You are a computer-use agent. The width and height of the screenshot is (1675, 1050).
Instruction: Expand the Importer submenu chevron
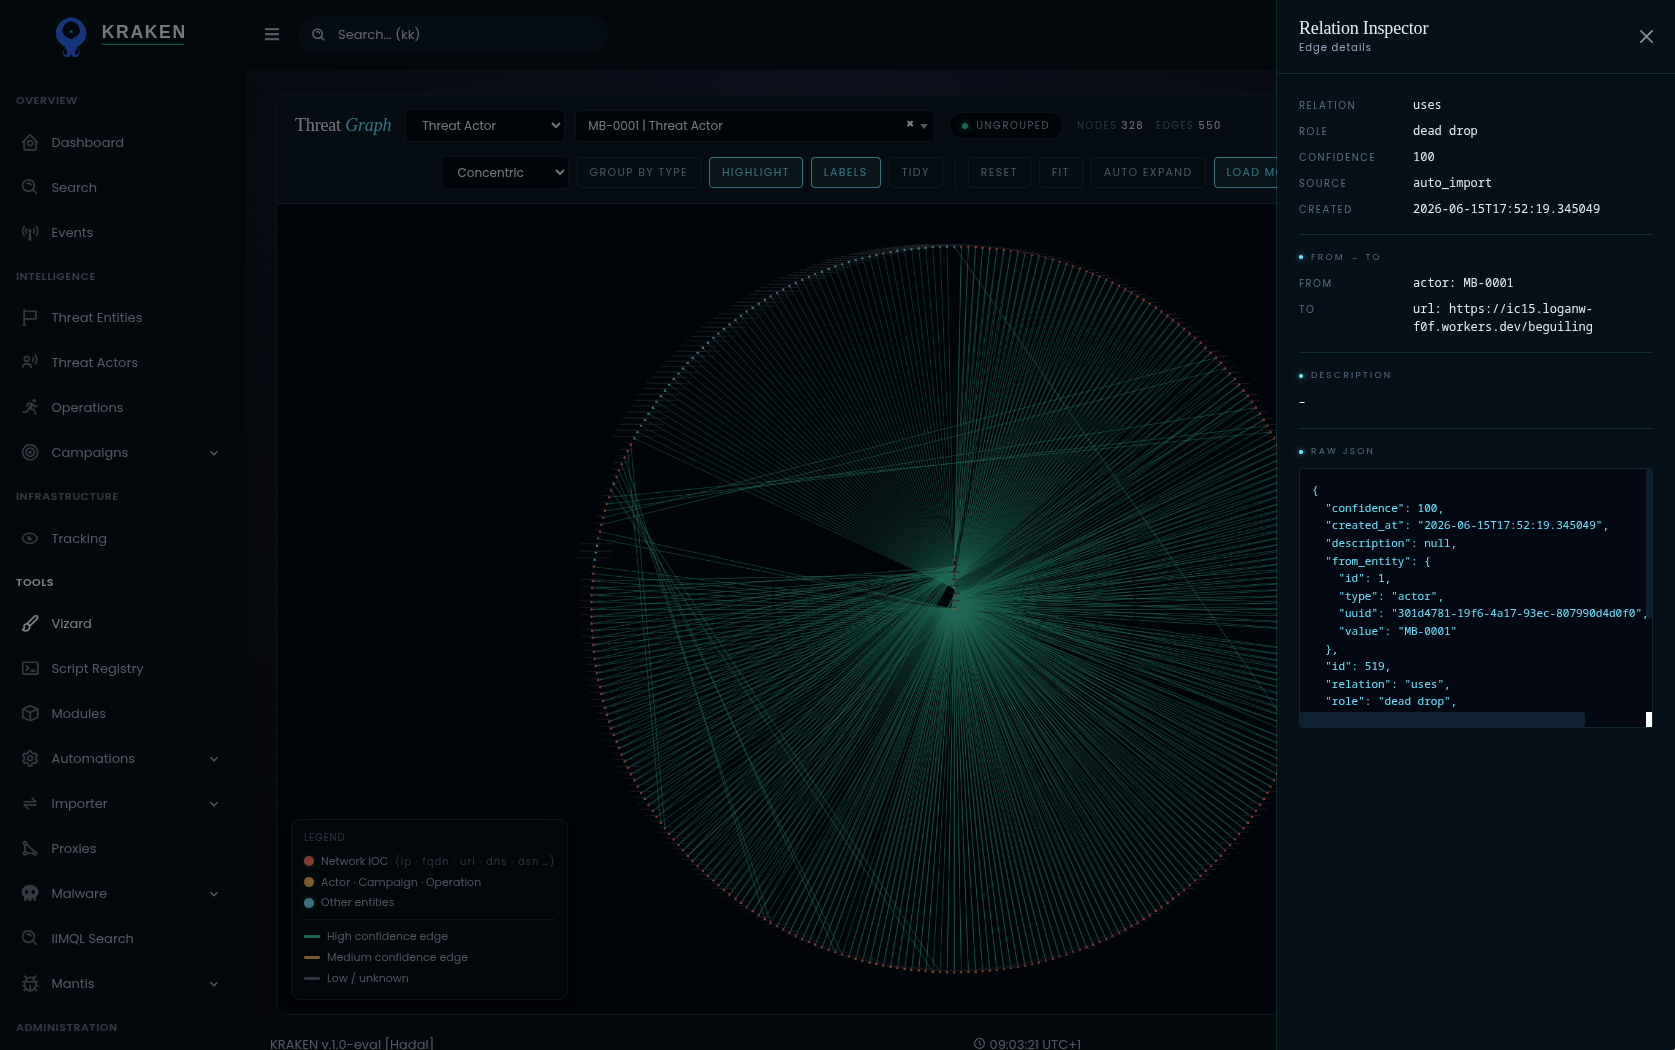(214, 804)
